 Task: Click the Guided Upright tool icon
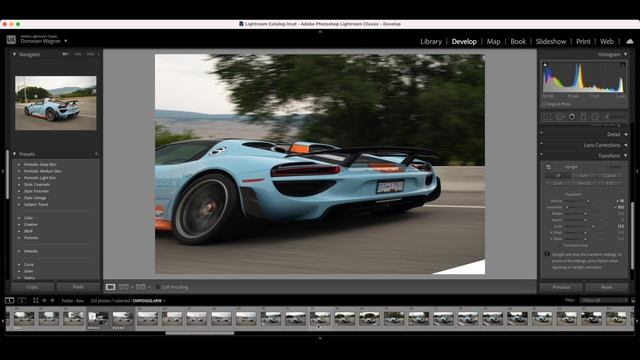[x=548, y=167]
